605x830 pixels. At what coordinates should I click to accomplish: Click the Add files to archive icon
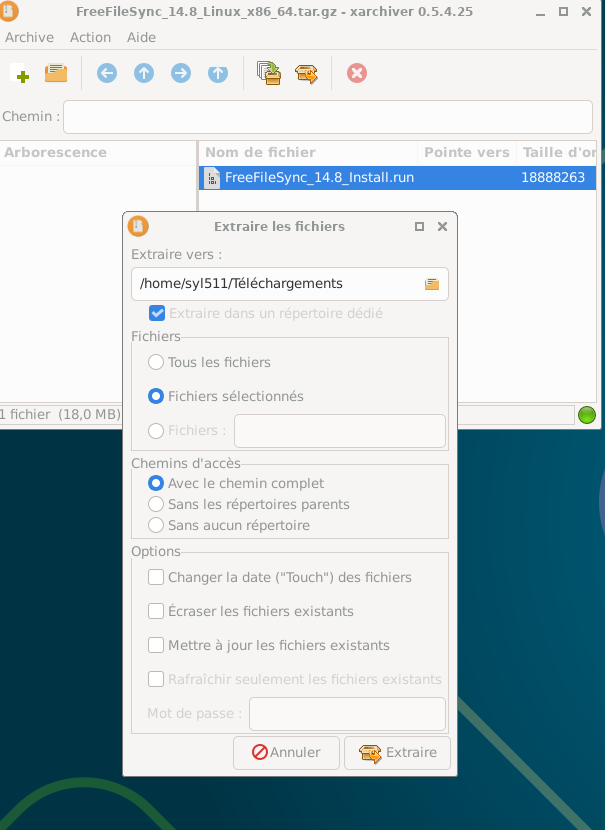coord(268,73)
